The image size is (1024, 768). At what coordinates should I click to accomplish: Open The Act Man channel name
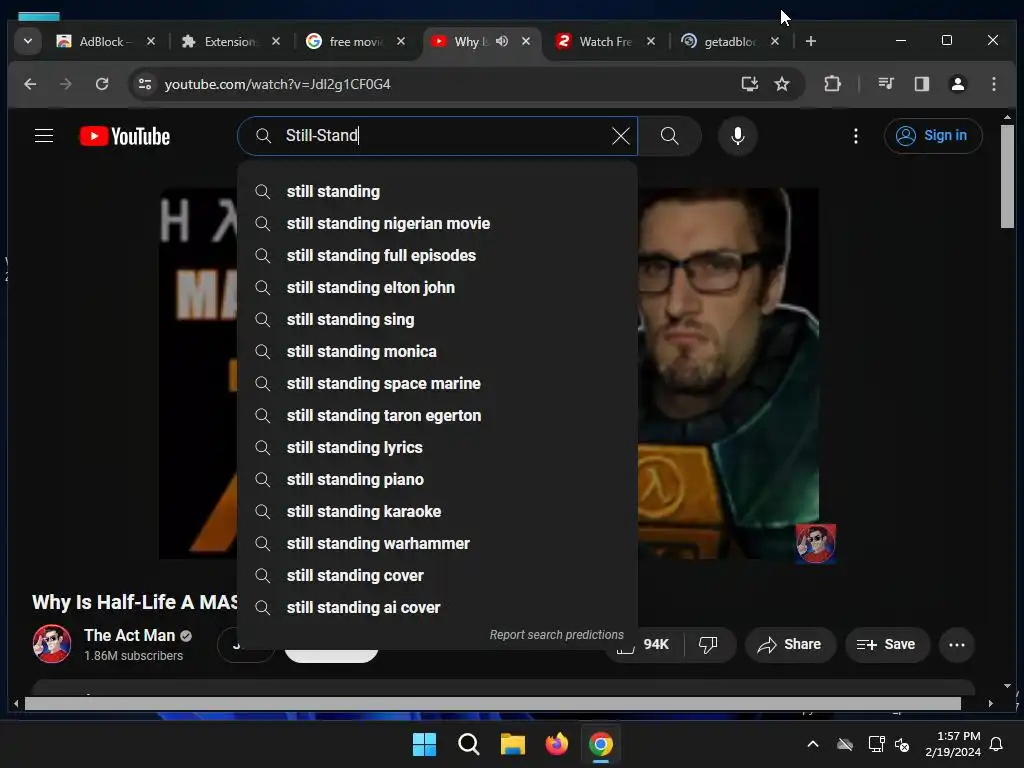[129, 635]
